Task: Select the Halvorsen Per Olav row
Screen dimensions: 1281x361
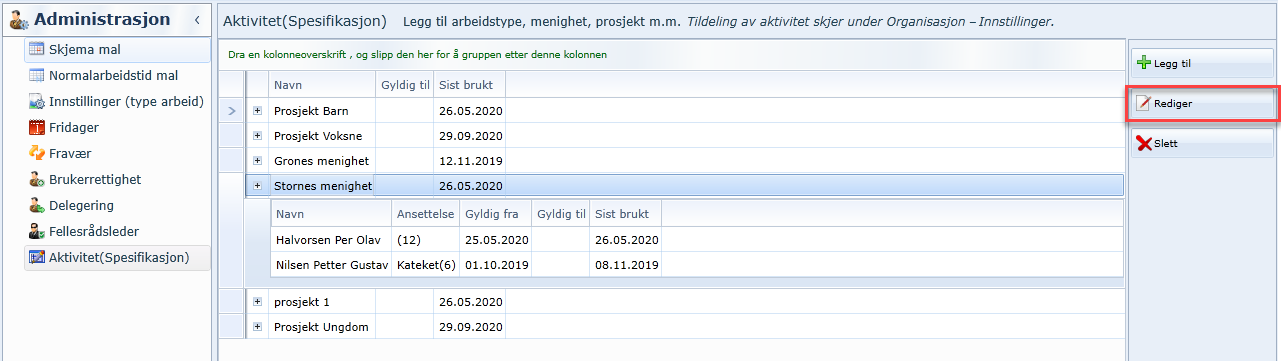Action: coord(467,239)
